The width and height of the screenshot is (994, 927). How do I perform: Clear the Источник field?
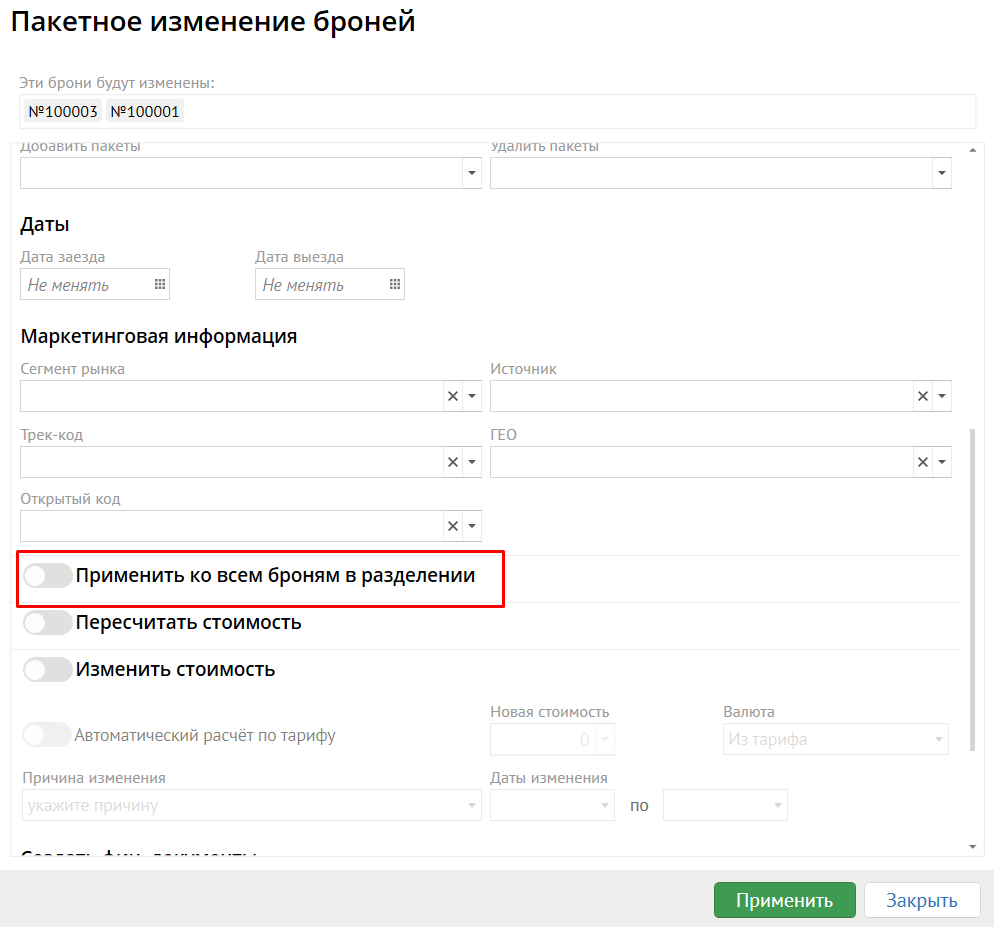tap(923, 396)
